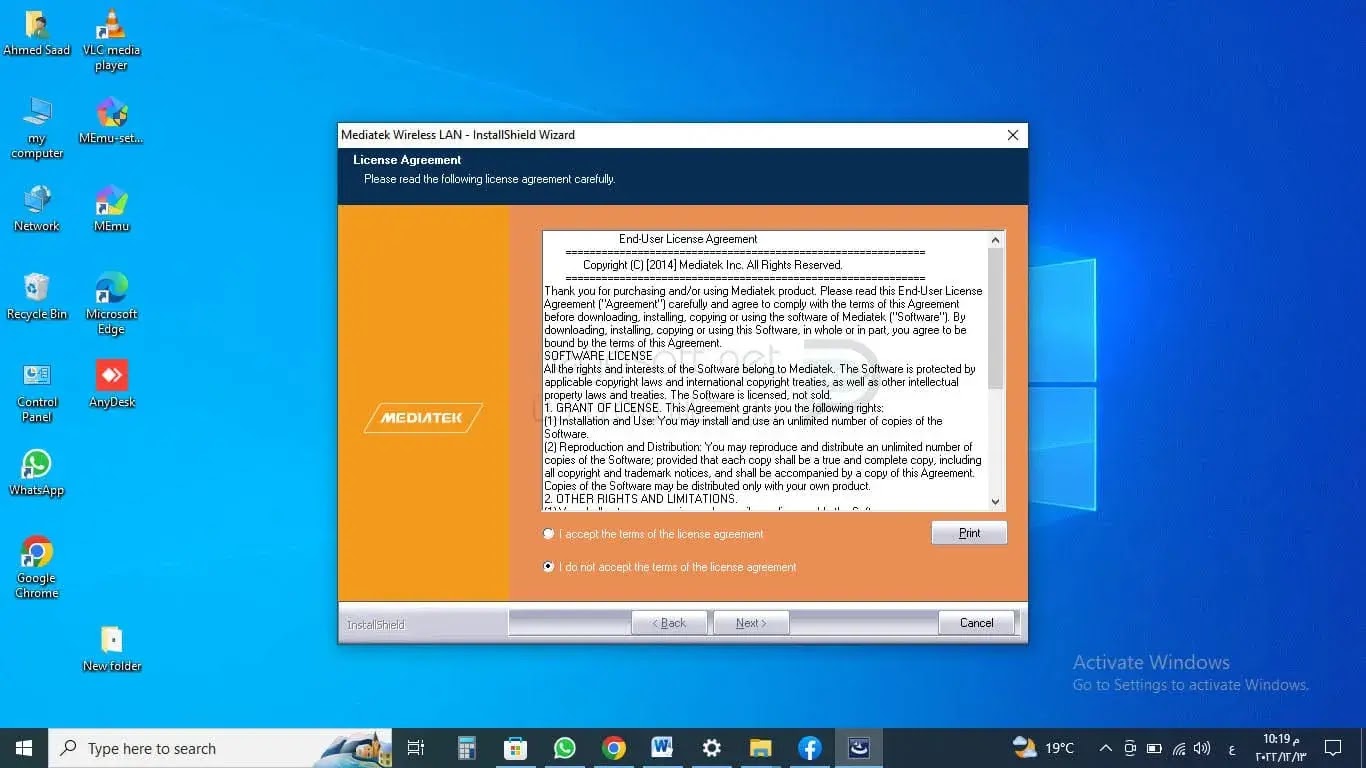1366x768 pixels.
Task: Click the Meet Now tray icon
Action: [1130, 748]
